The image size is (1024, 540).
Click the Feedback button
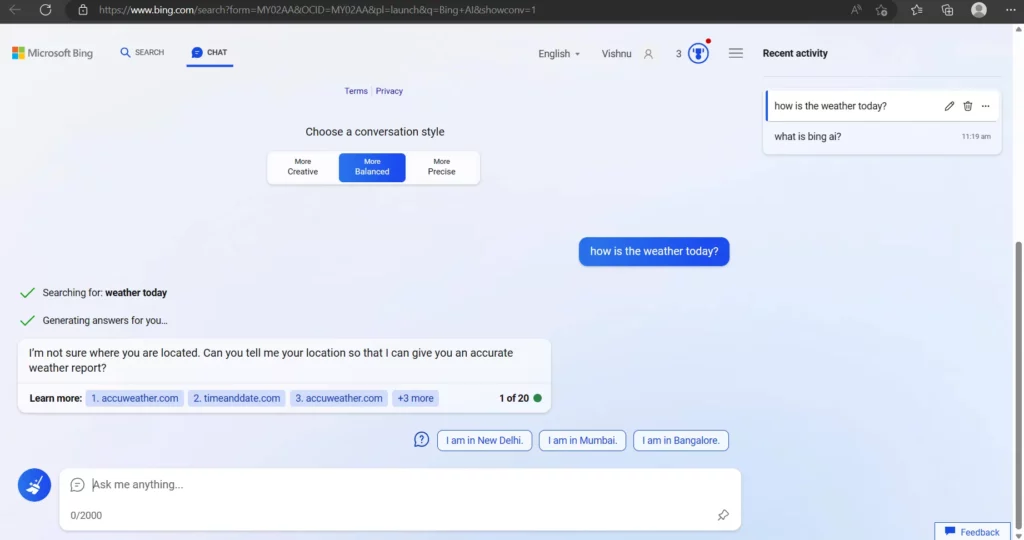(972, 532)
